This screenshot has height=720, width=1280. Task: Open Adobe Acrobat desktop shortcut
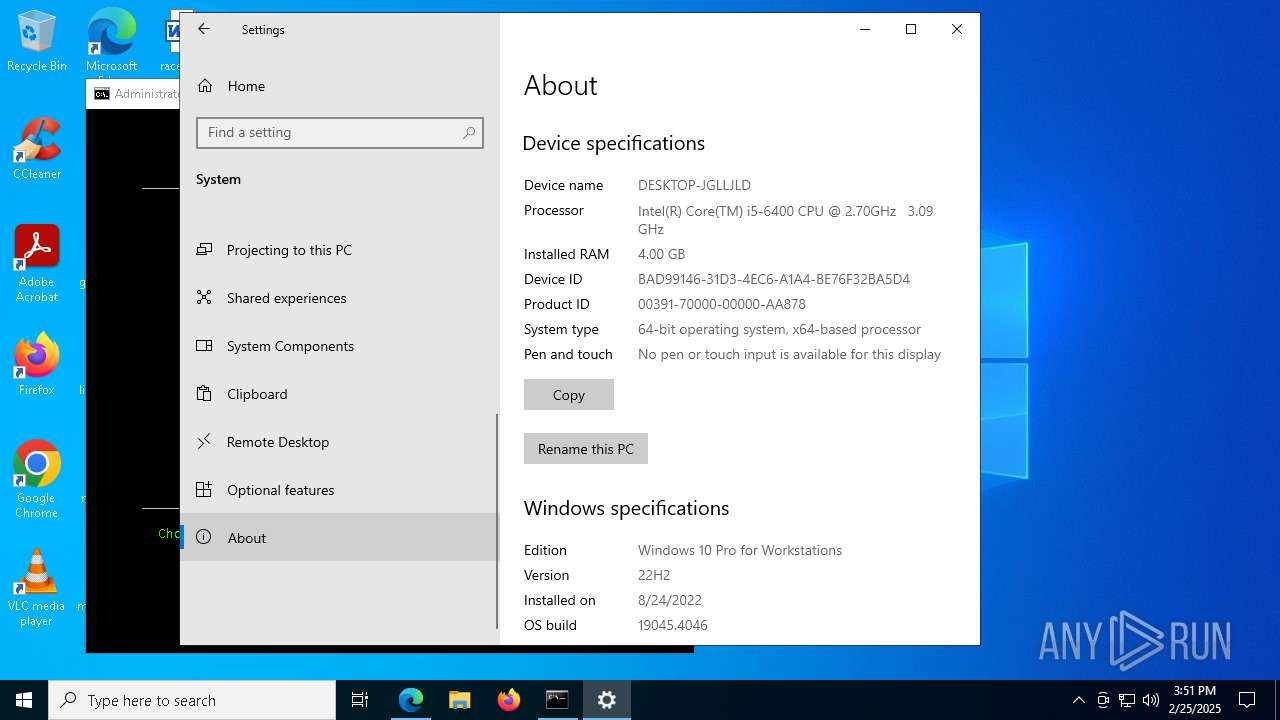(37, 263)
